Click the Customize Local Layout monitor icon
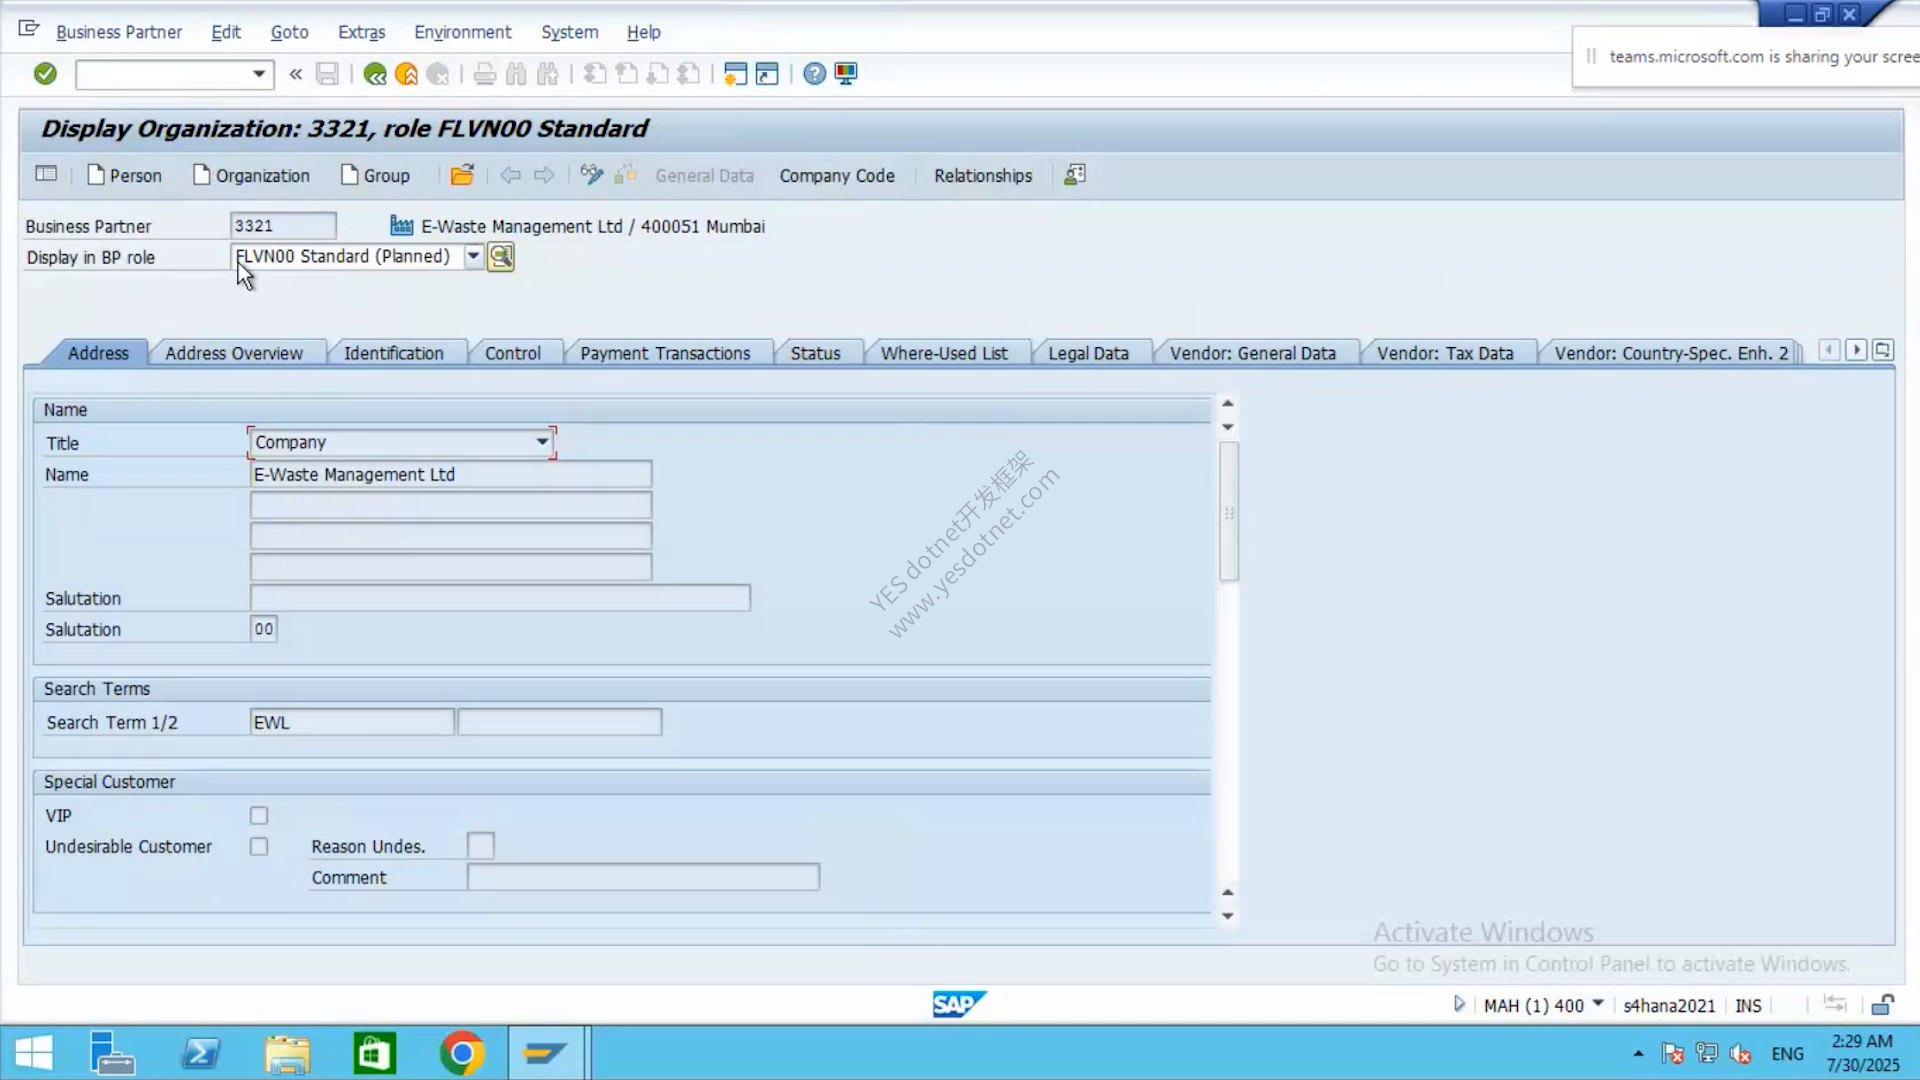Screen dimensions: 1920x1080 tap(846, 74)
